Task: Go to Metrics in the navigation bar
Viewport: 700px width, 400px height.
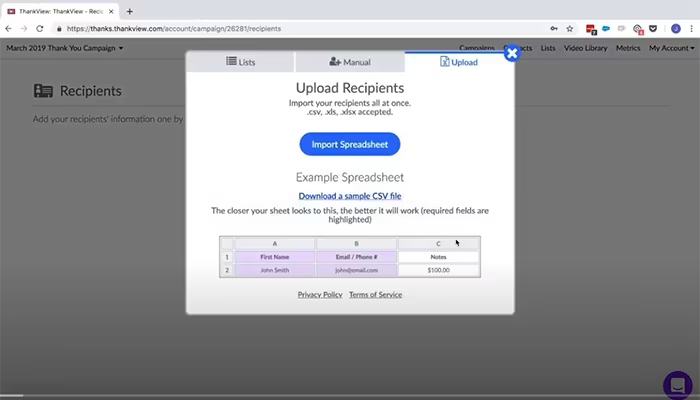Action: (x=628, y=48)
